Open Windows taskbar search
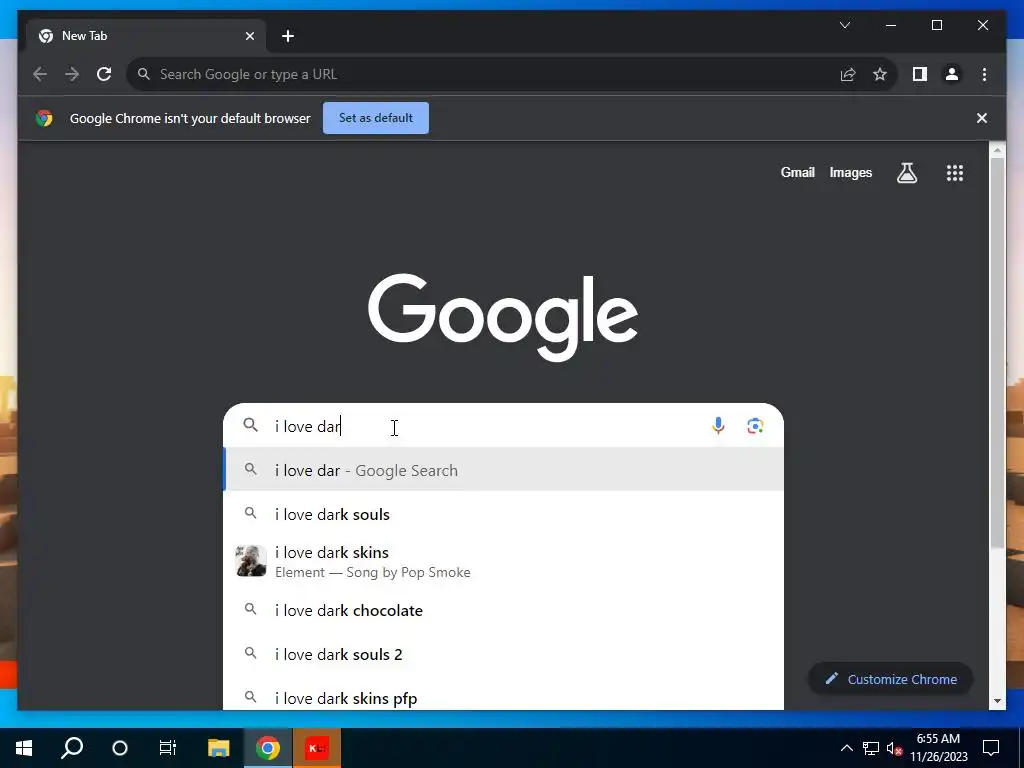Image resolution: width=1024 pixels, height=768 pixels. tap(72, 748)
